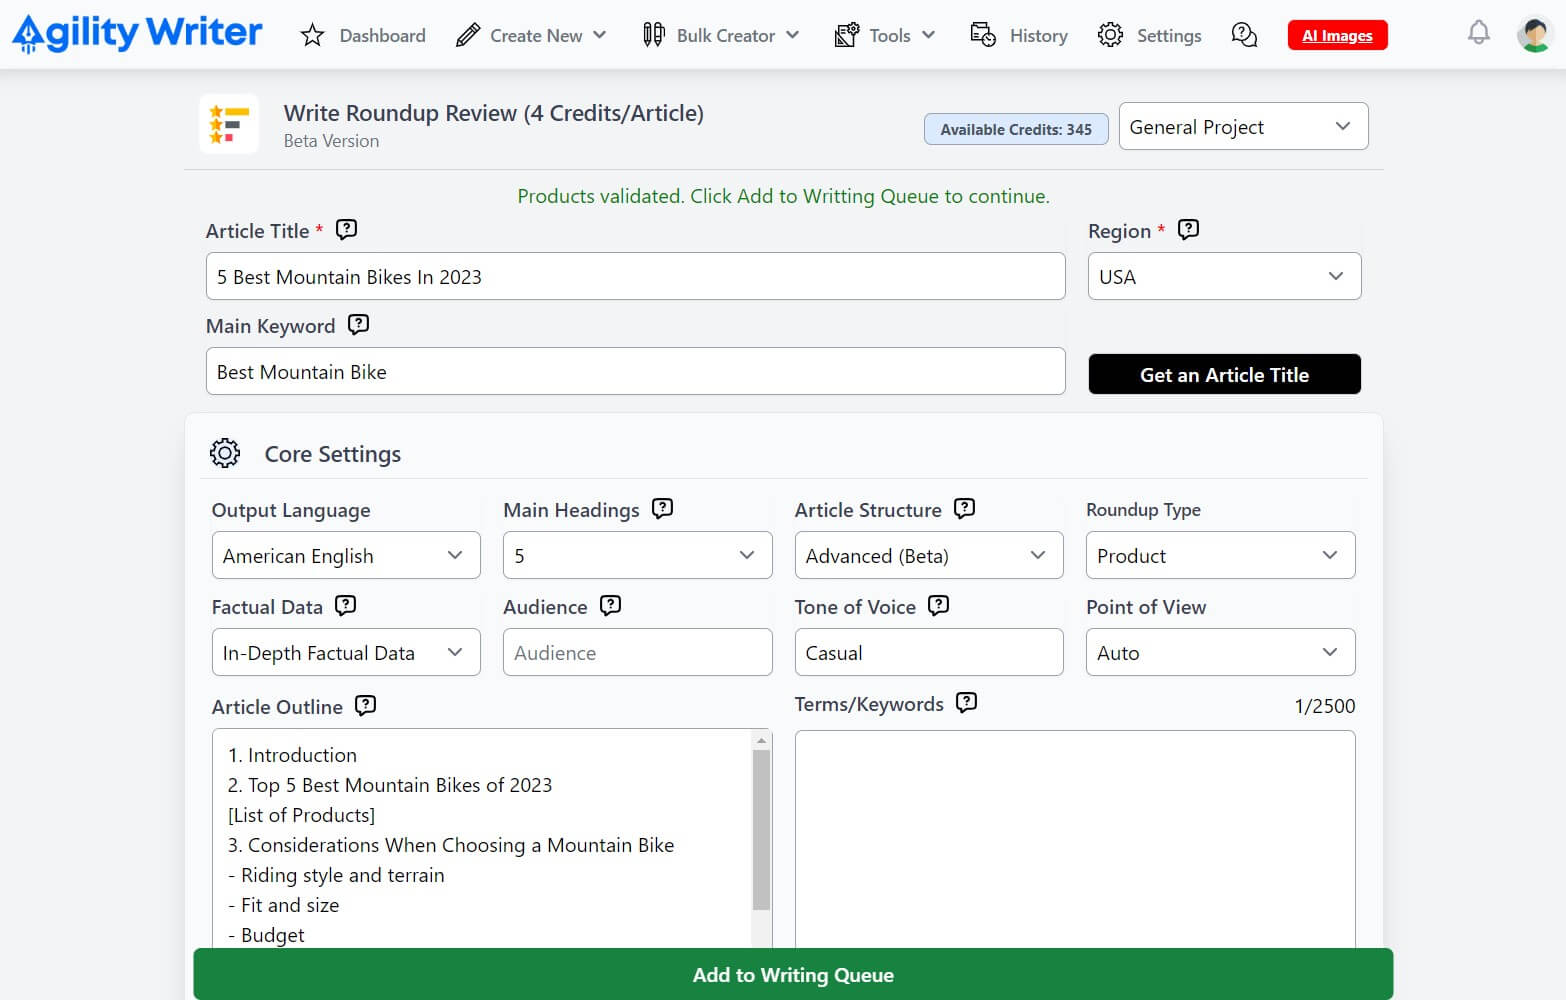Show help tooltip for Article Outline

[366, 706]
